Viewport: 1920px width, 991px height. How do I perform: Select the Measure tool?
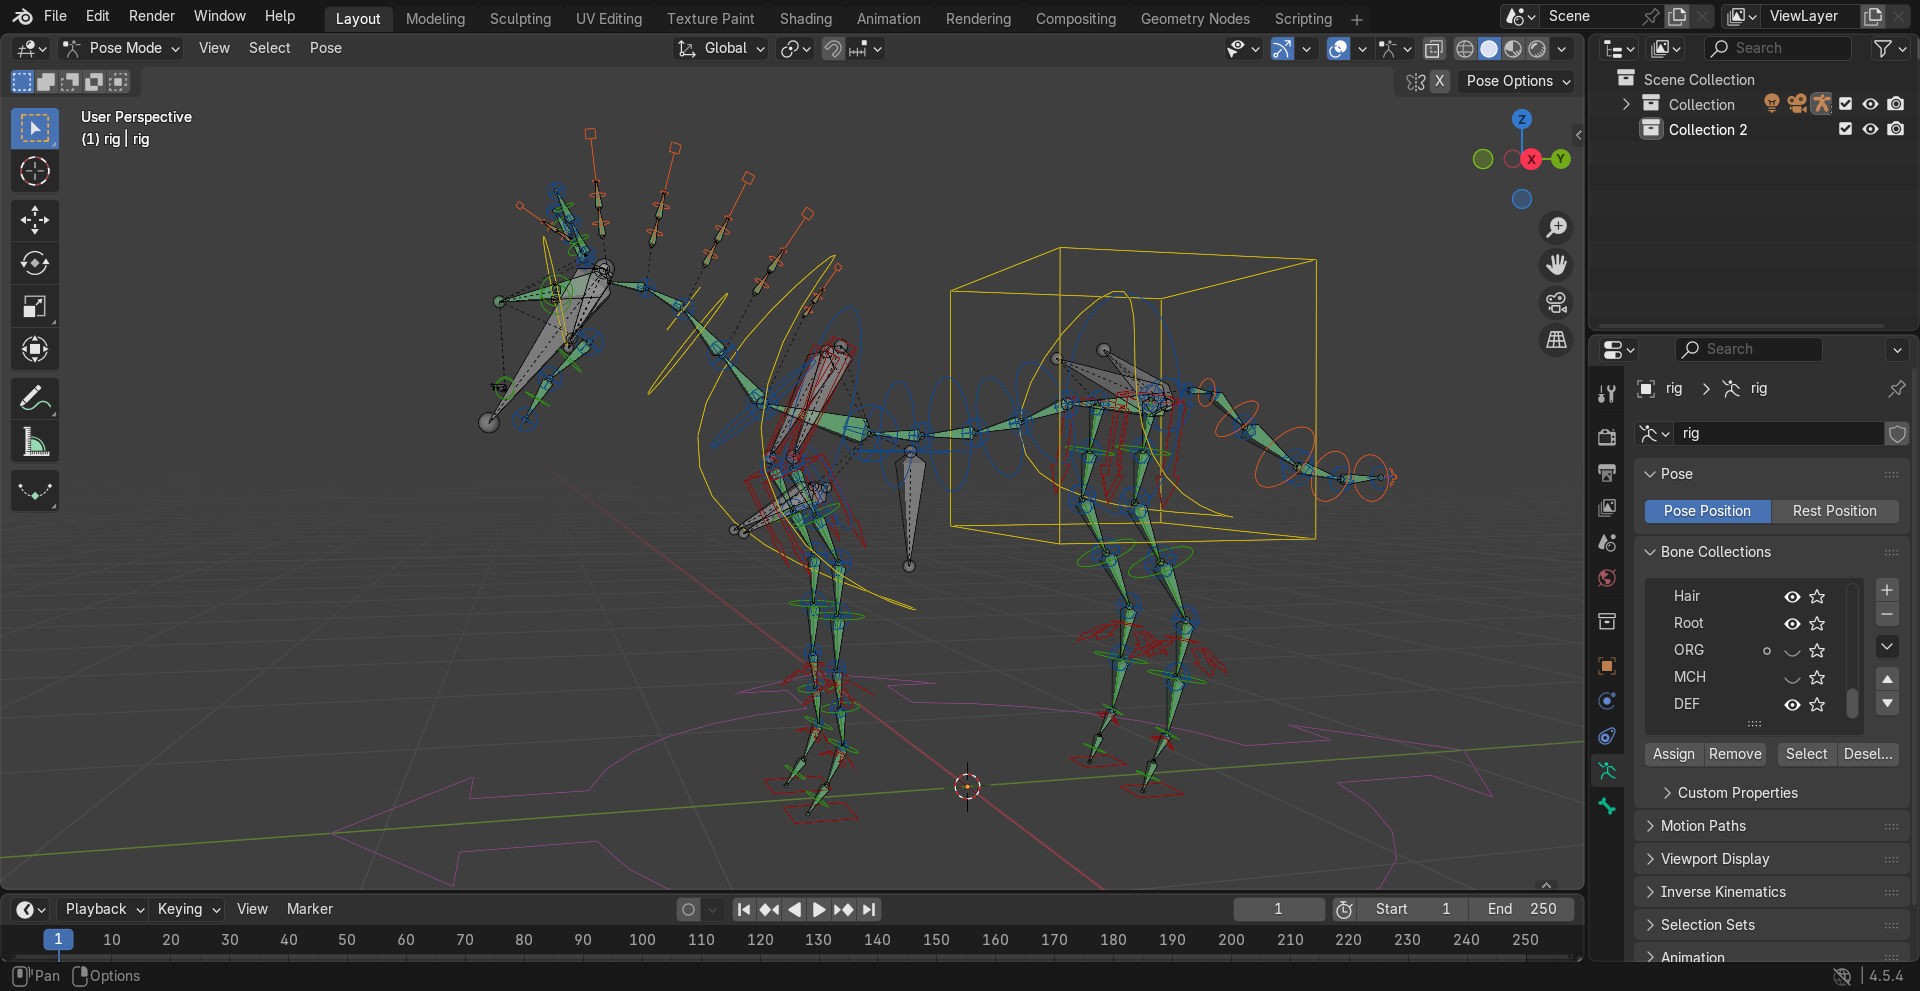(35, 442)
